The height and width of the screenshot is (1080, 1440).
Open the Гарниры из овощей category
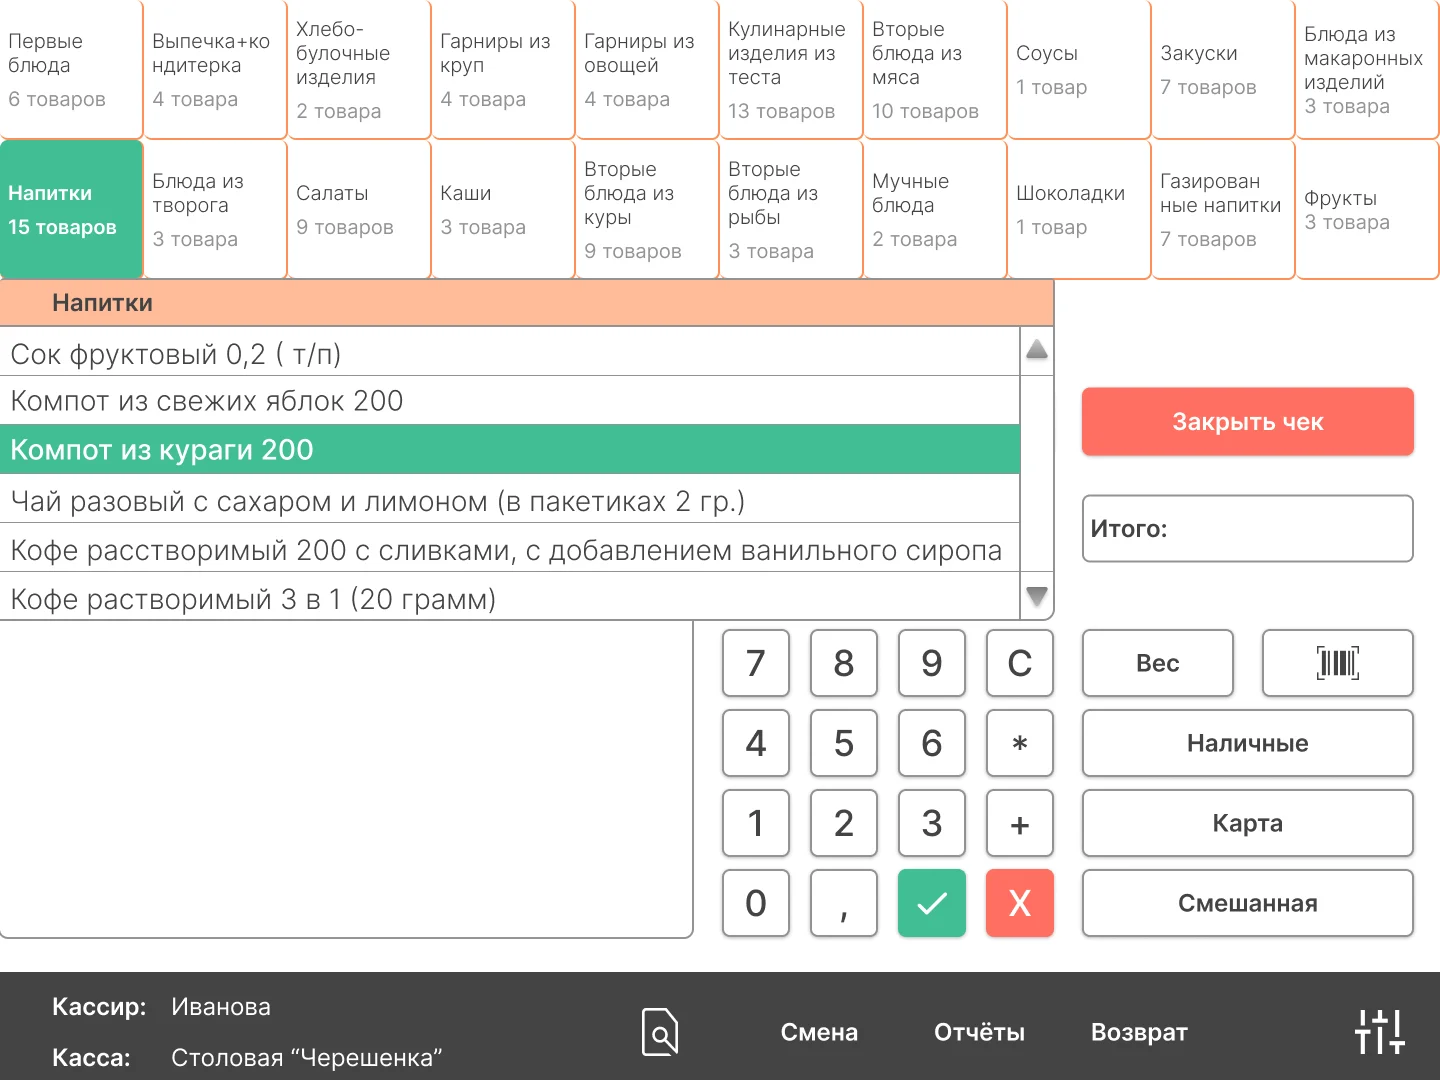pyautogui.click(x=648, y=70)
